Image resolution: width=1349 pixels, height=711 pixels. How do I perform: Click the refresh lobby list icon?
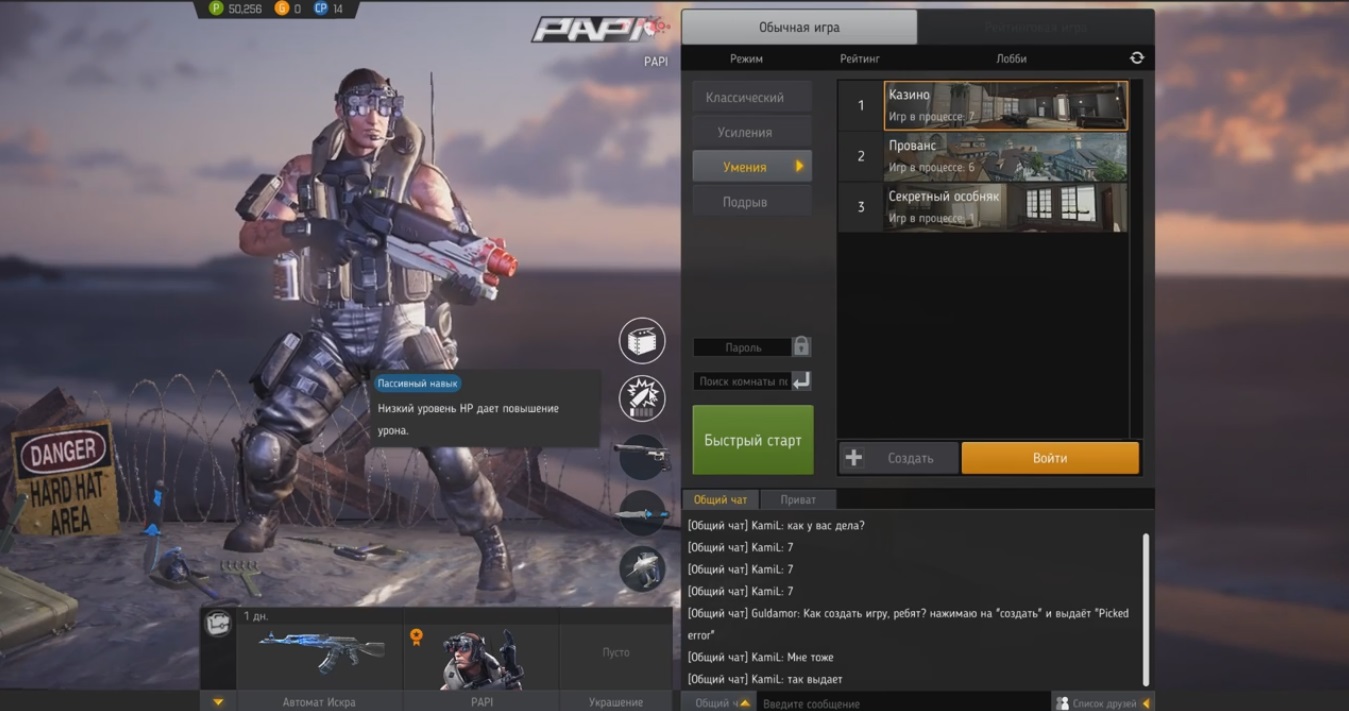(x=1136, y=59)
